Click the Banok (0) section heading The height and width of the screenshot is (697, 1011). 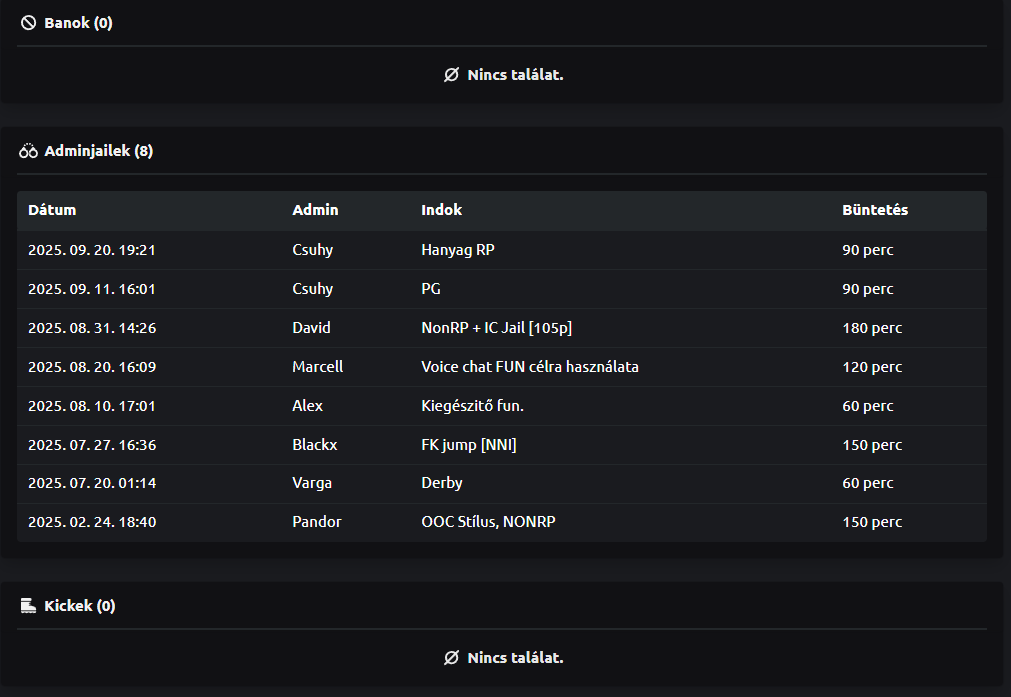tap(78, 23)
